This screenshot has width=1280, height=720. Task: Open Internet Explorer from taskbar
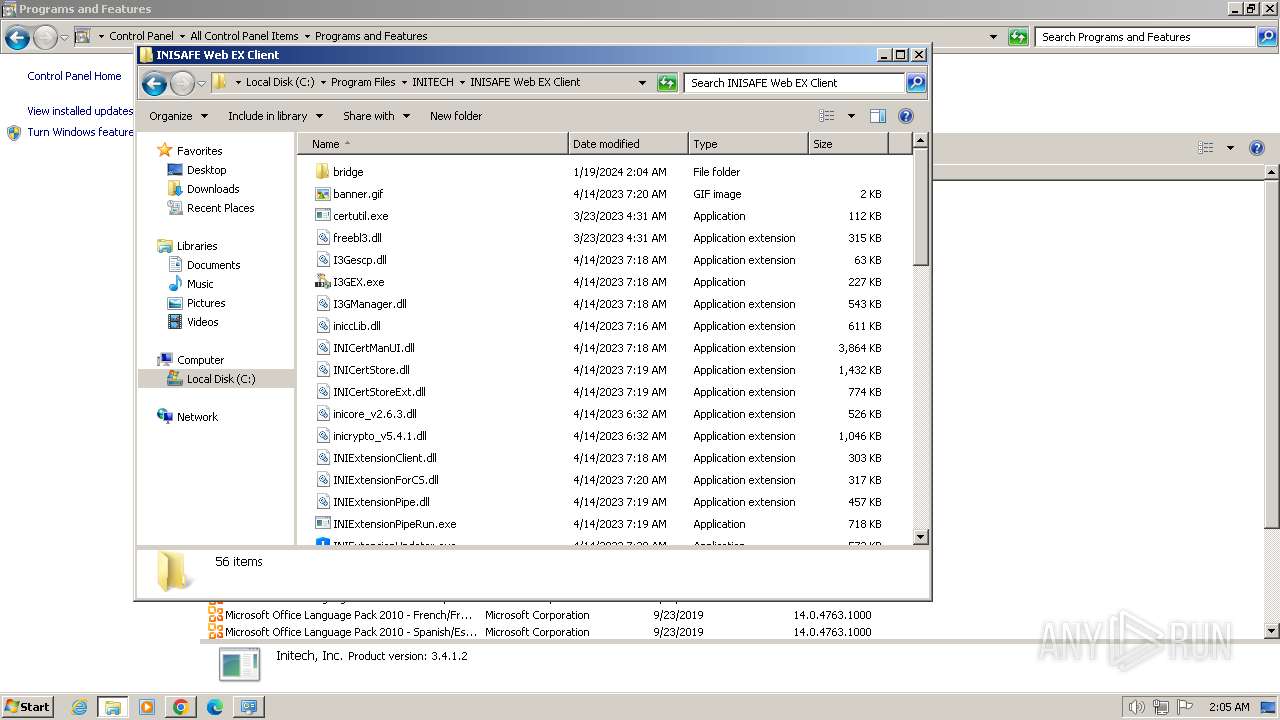click(x=80, y=707)
